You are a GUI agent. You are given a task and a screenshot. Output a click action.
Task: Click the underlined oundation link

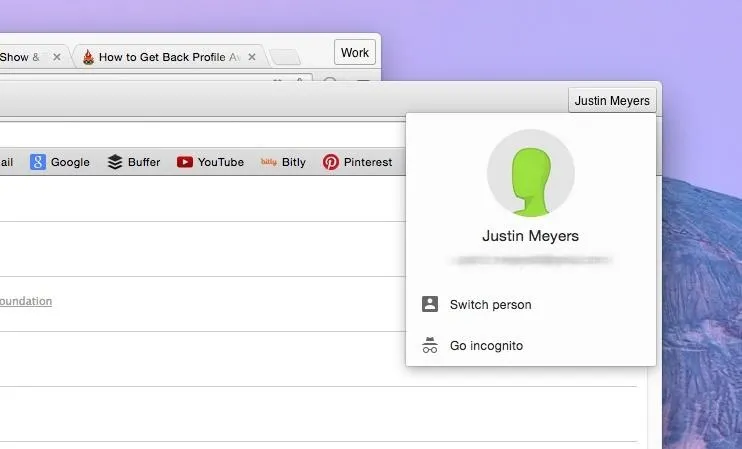click(26, 301)
